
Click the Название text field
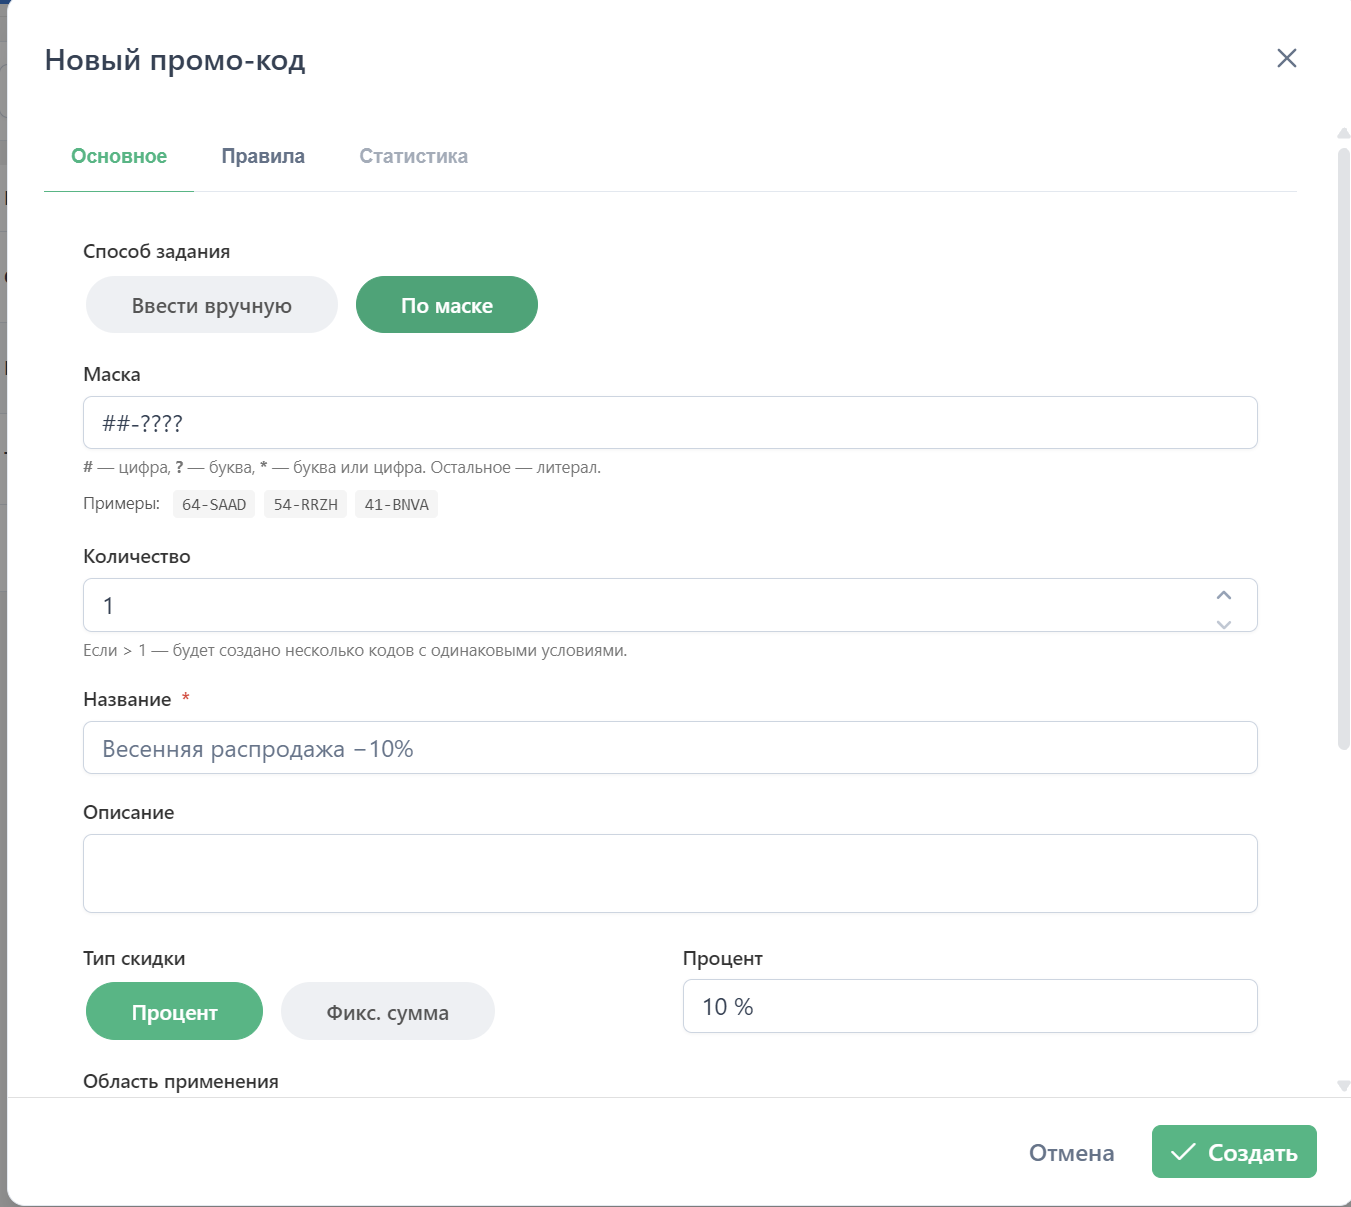coord(669,748)
